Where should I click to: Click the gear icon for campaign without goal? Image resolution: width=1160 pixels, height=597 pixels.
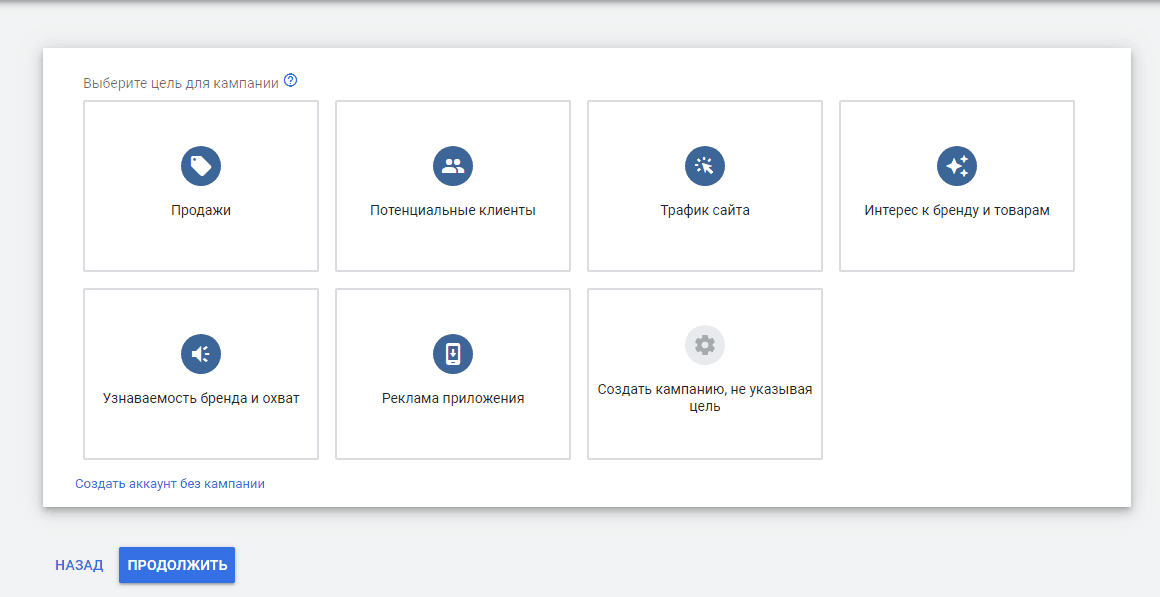tap(705, 344)
